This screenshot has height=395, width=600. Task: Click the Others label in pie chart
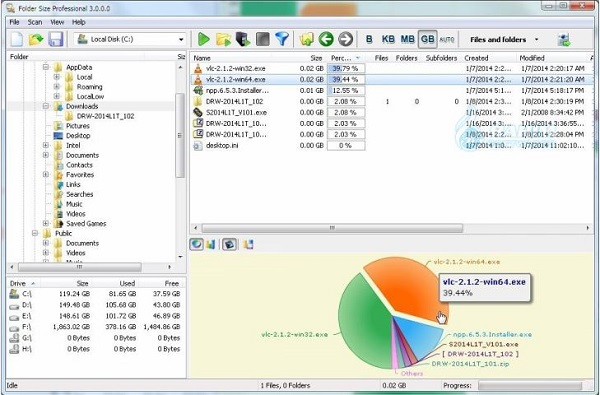coord(412,374)
